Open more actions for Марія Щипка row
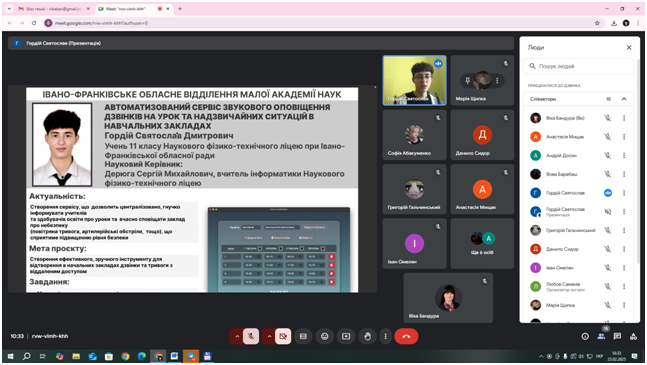This screenshot has height=365, width=647. point(624,305)
